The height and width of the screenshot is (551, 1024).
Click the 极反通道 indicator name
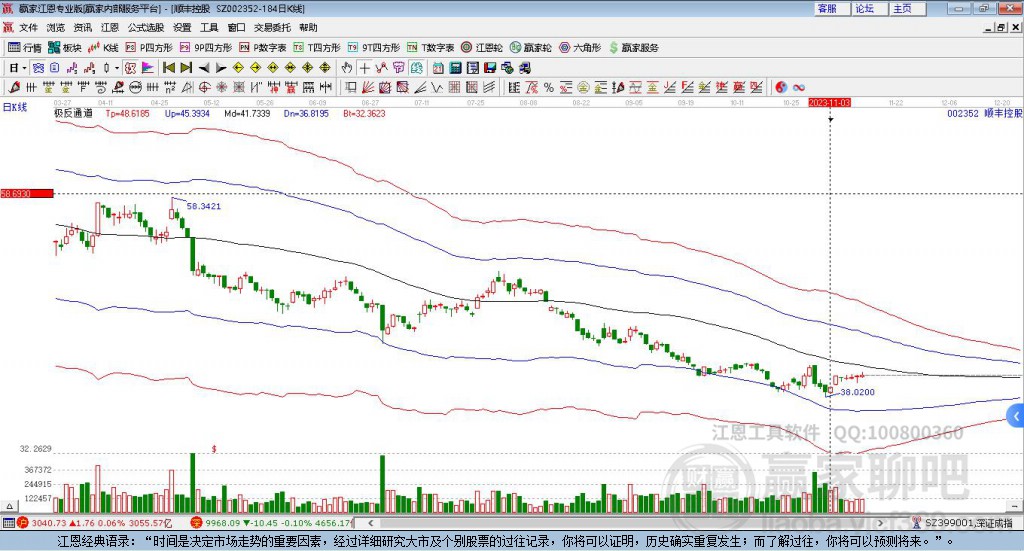click(73, 113)
